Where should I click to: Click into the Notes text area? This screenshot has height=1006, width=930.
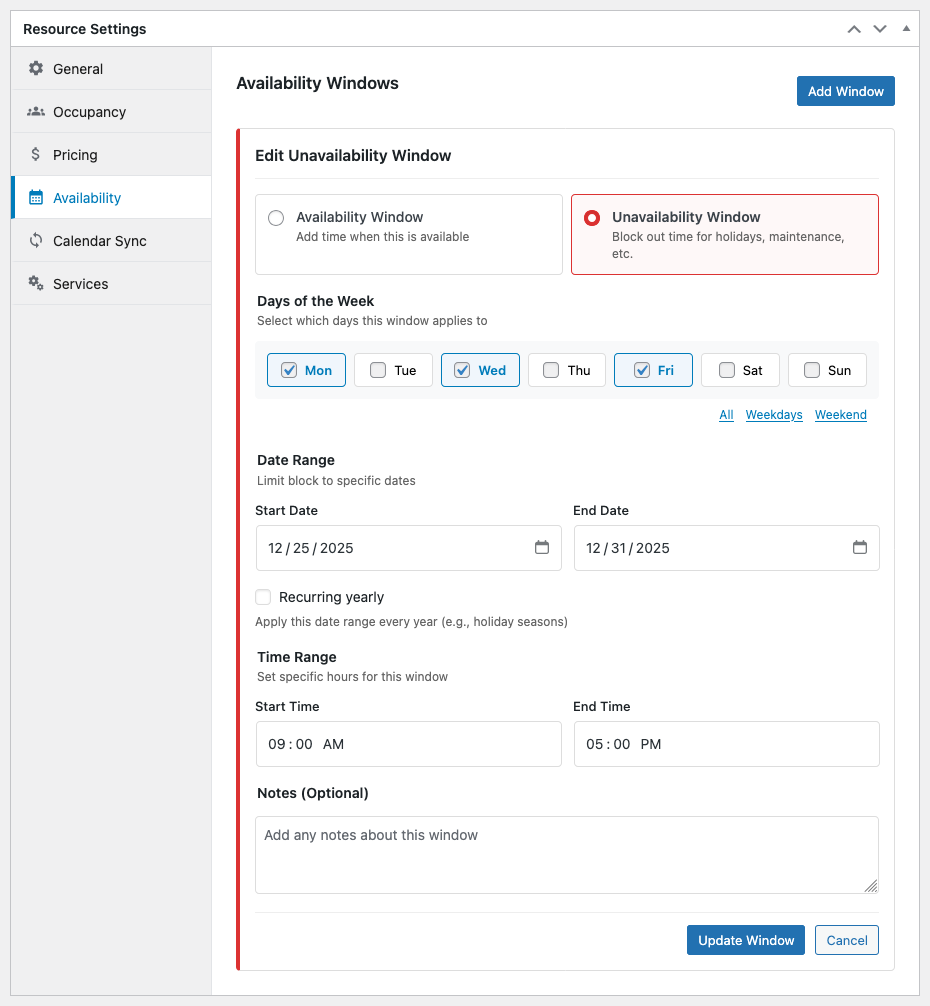click(566, 854)
